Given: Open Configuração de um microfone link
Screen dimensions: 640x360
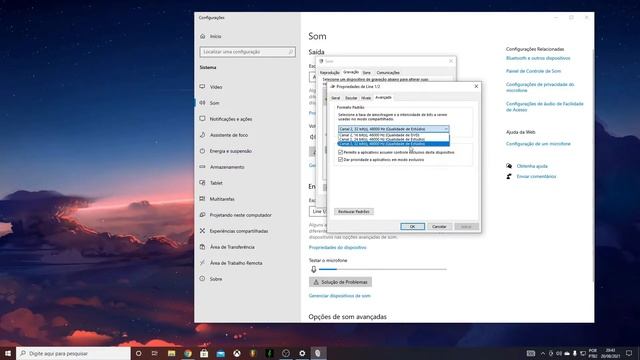Looking at the screenshot, I should coord(538,144).
